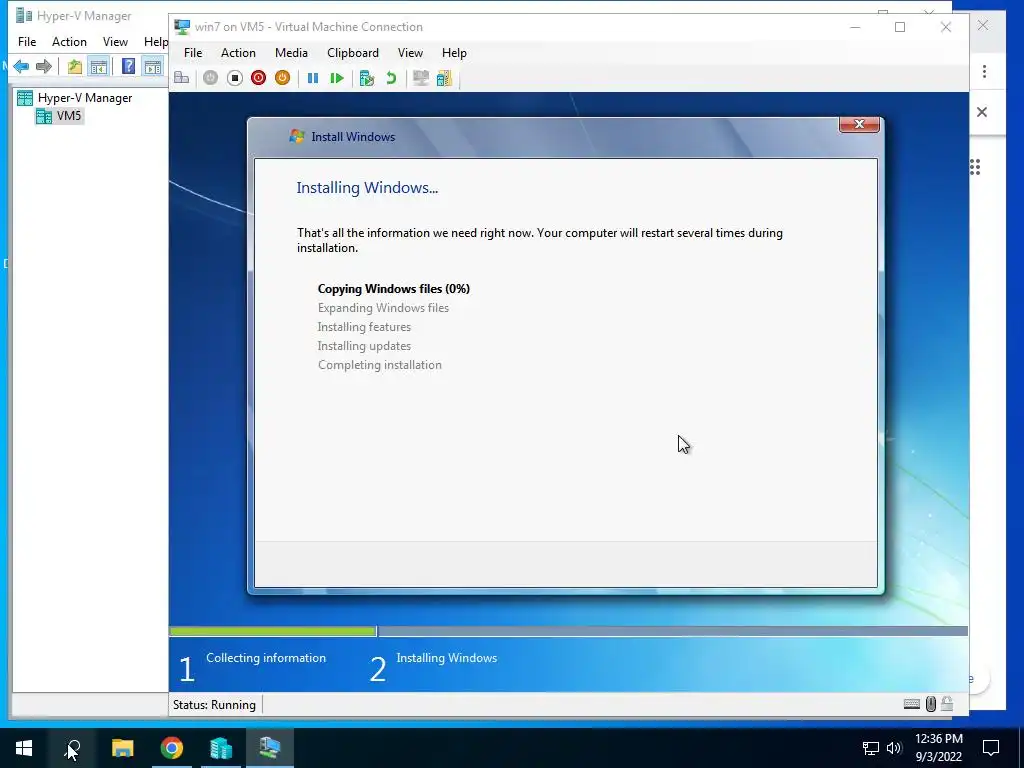Open View menu in Hyper-V Manager

click(115, 42)
